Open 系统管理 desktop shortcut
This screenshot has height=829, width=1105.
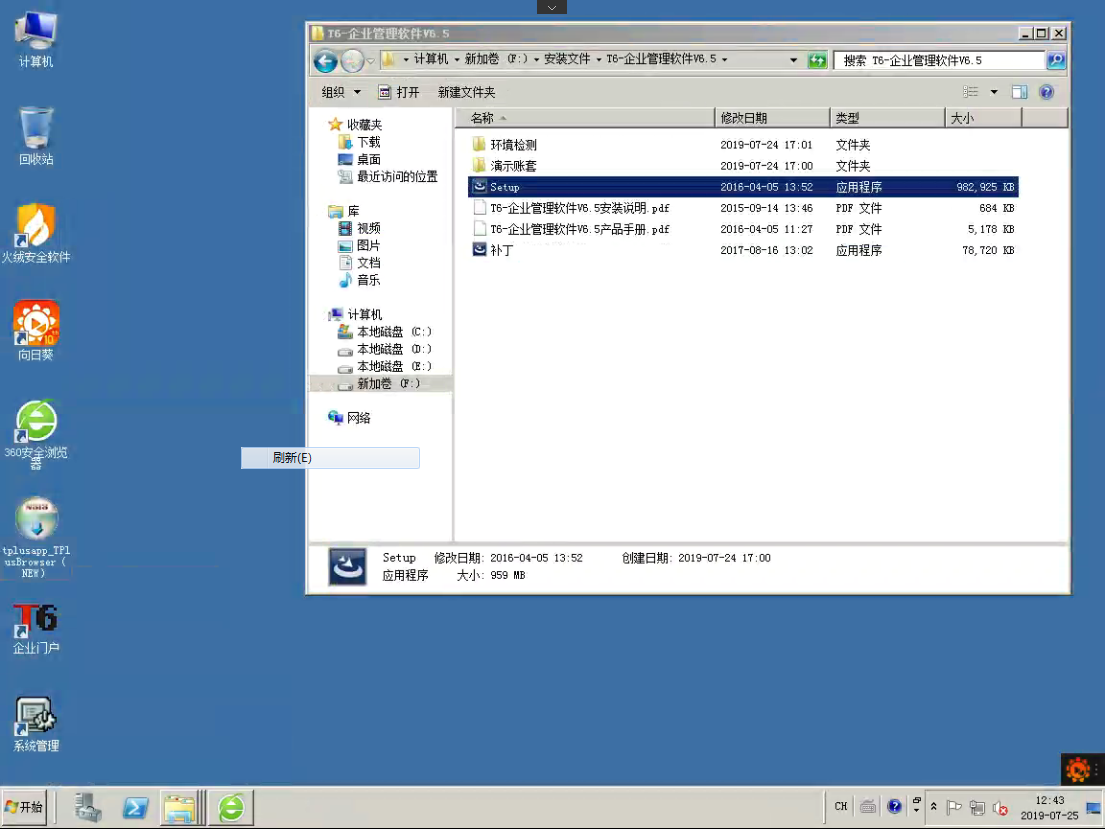pyautogui.click(x=36, y=725)
